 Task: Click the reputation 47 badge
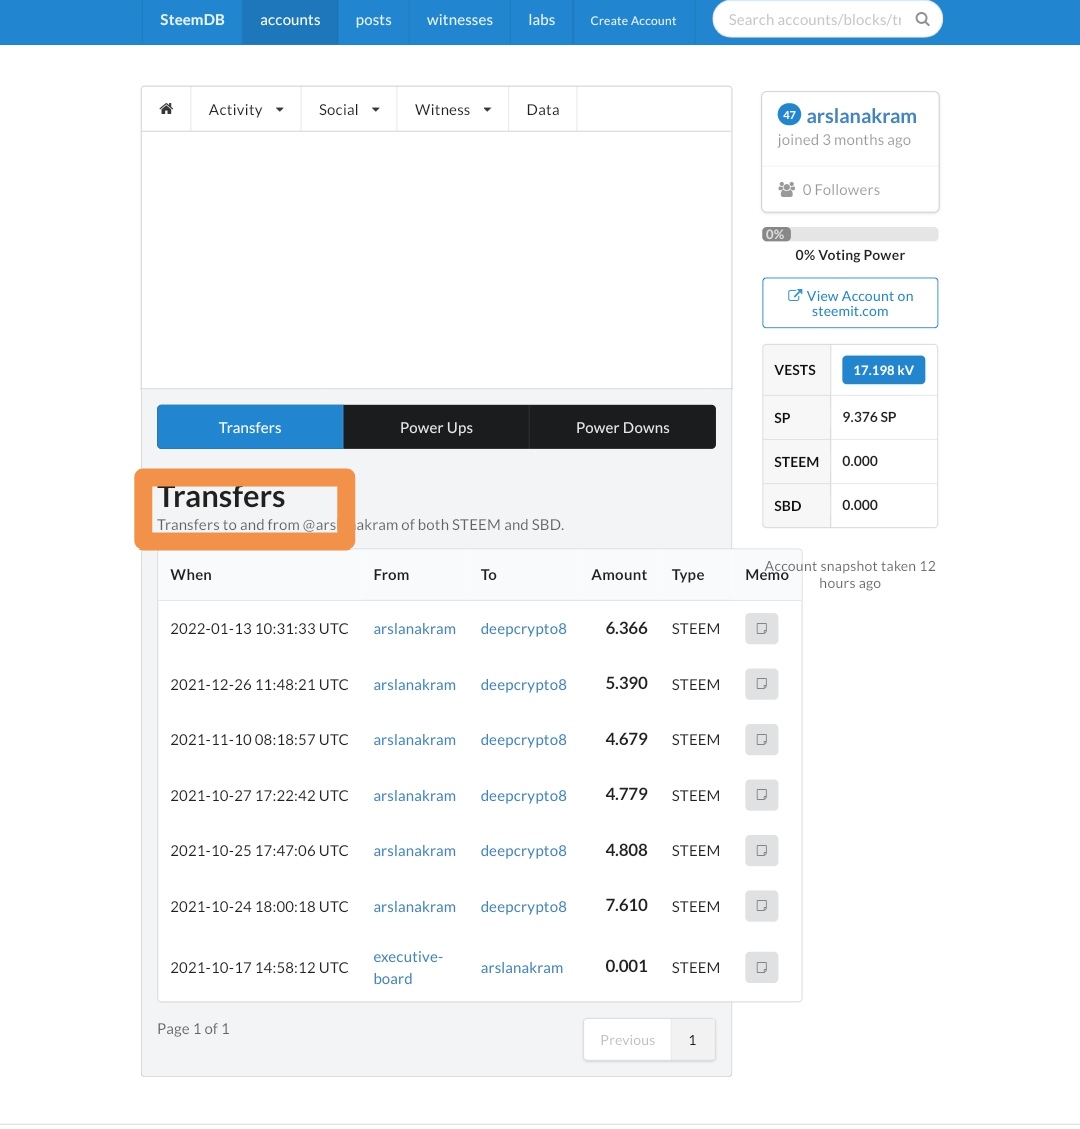tap(789, 114)
